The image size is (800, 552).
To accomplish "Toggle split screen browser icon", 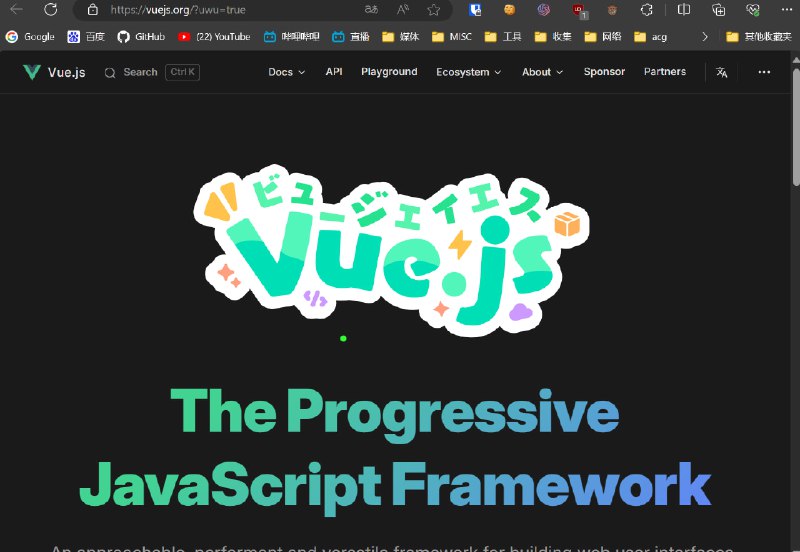I will point(684,9).
